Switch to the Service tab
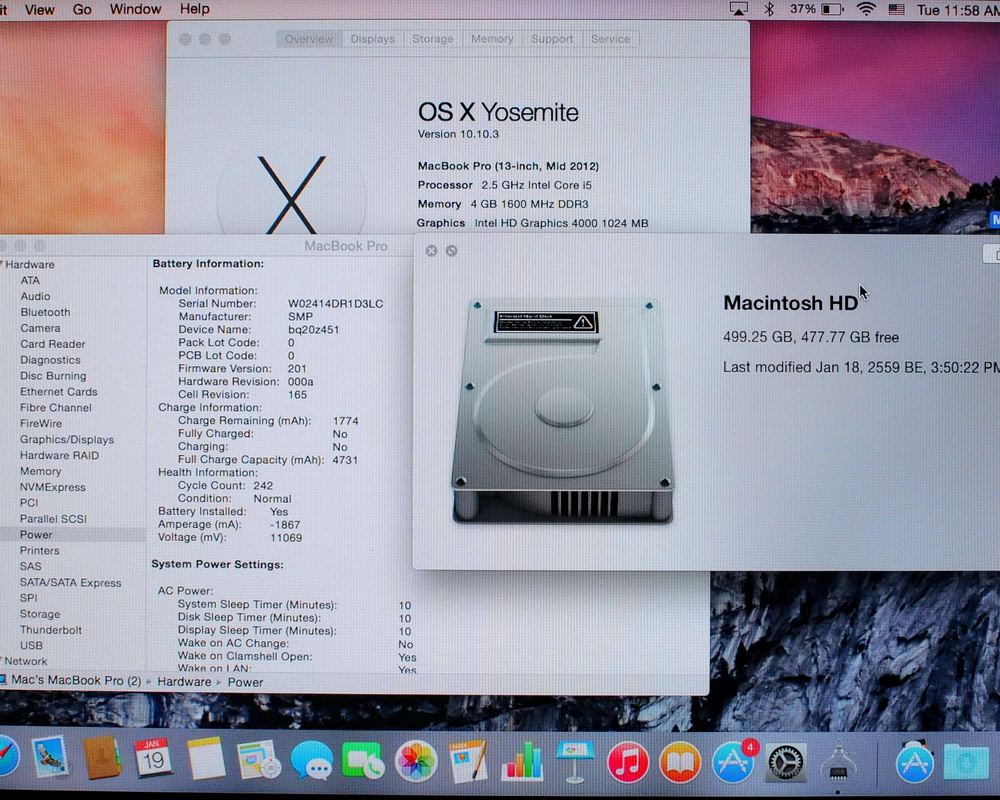The width and height of the screenshot is (1000, 800). click(610, 39)
